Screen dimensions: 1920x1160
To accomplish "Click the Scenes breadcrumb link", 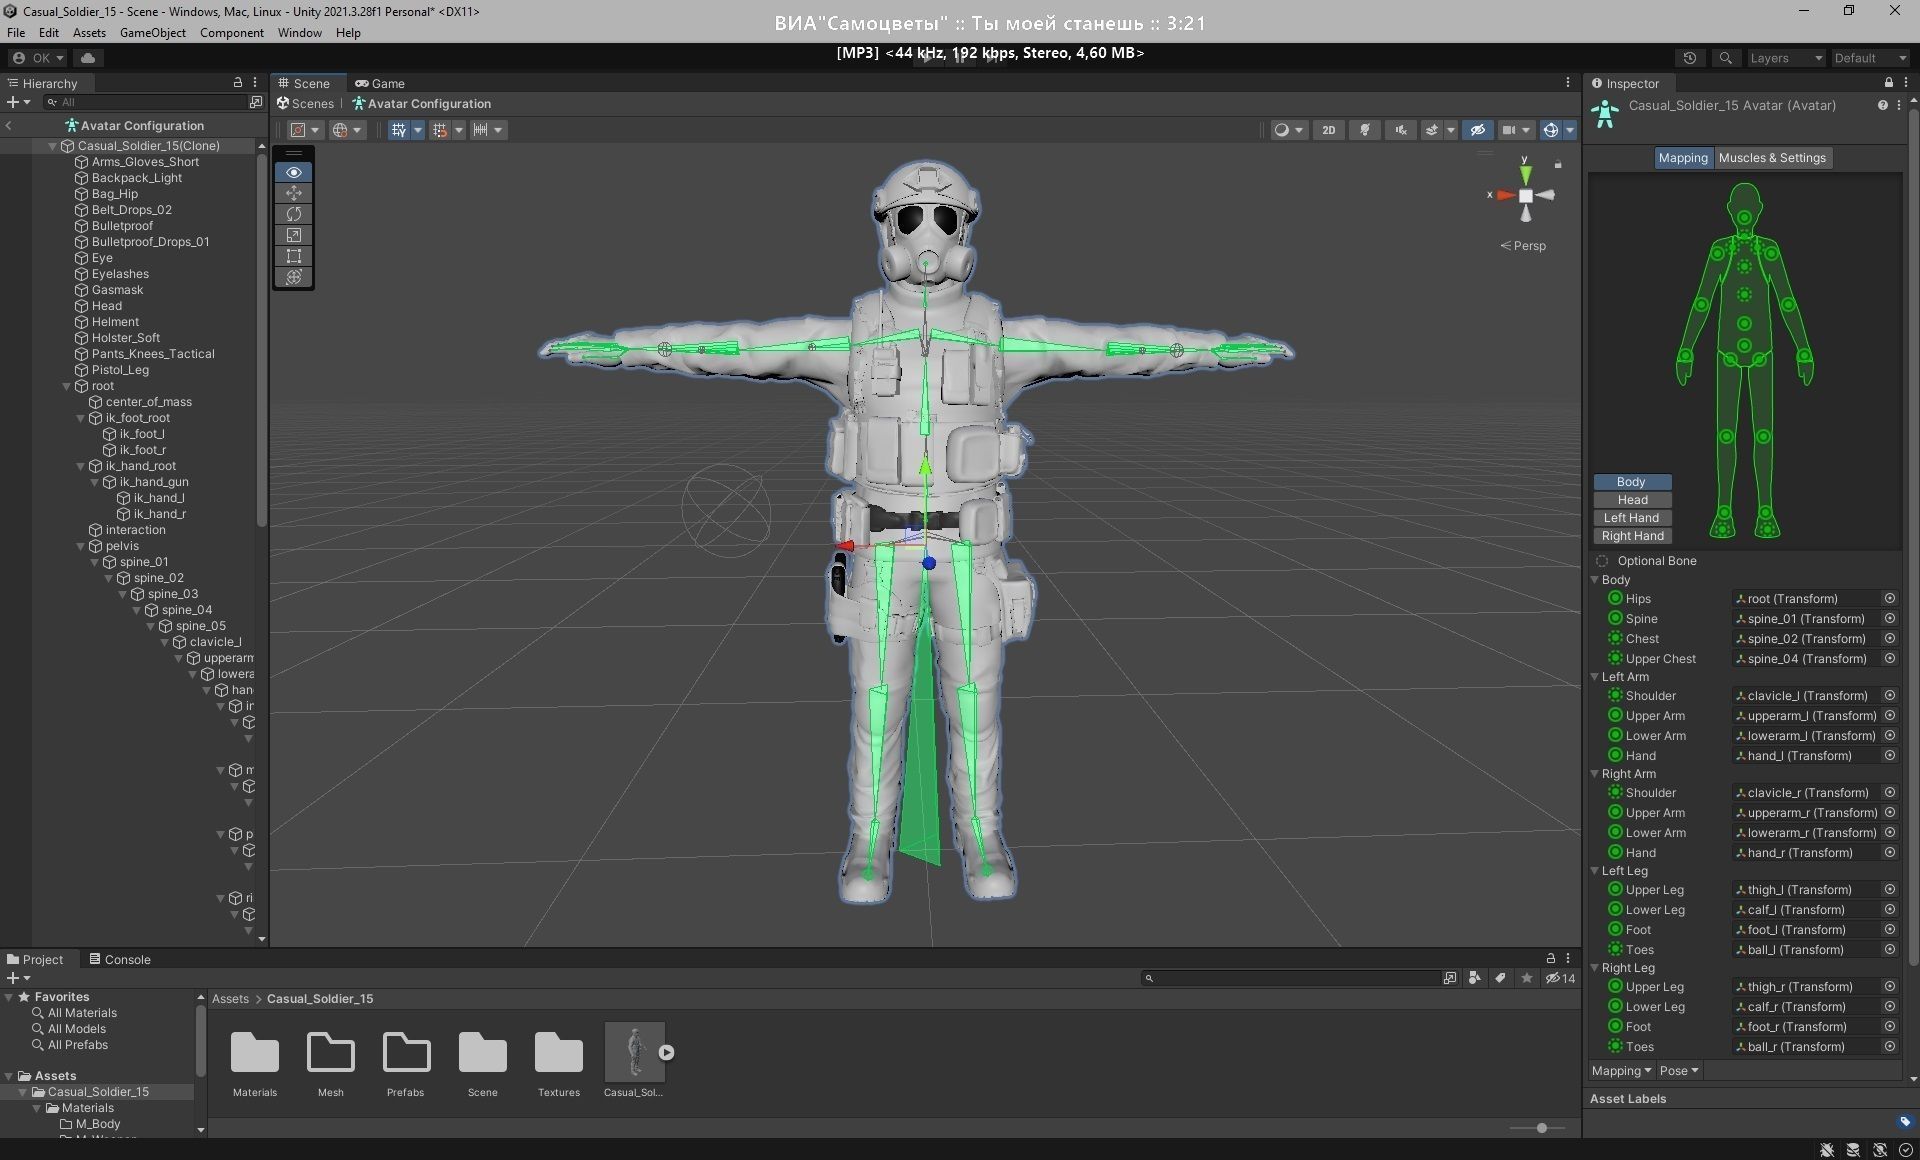I will pos(305,104).
